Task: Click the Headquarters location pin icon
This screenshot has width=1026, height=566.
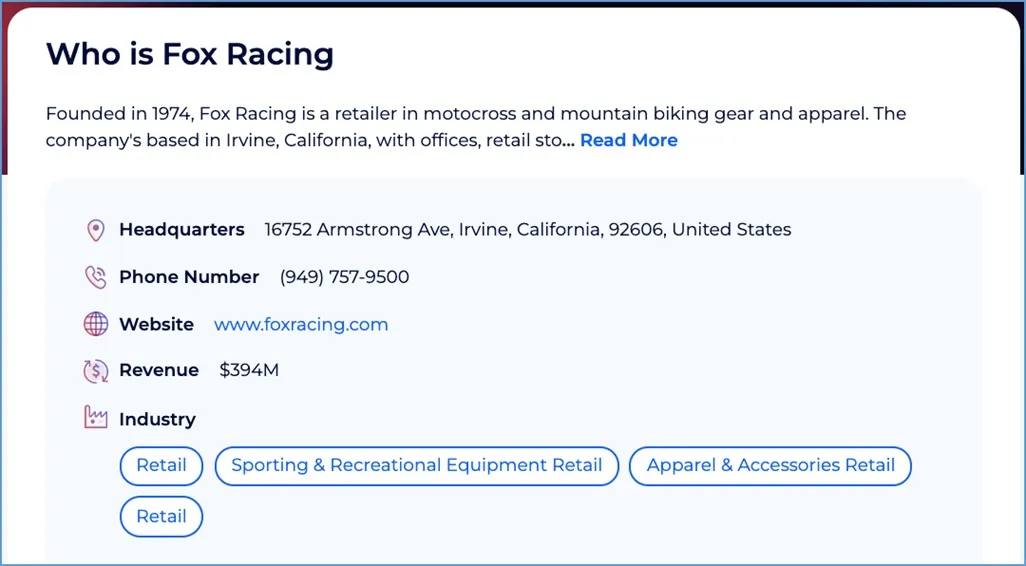Action: [x=96, y=230]
